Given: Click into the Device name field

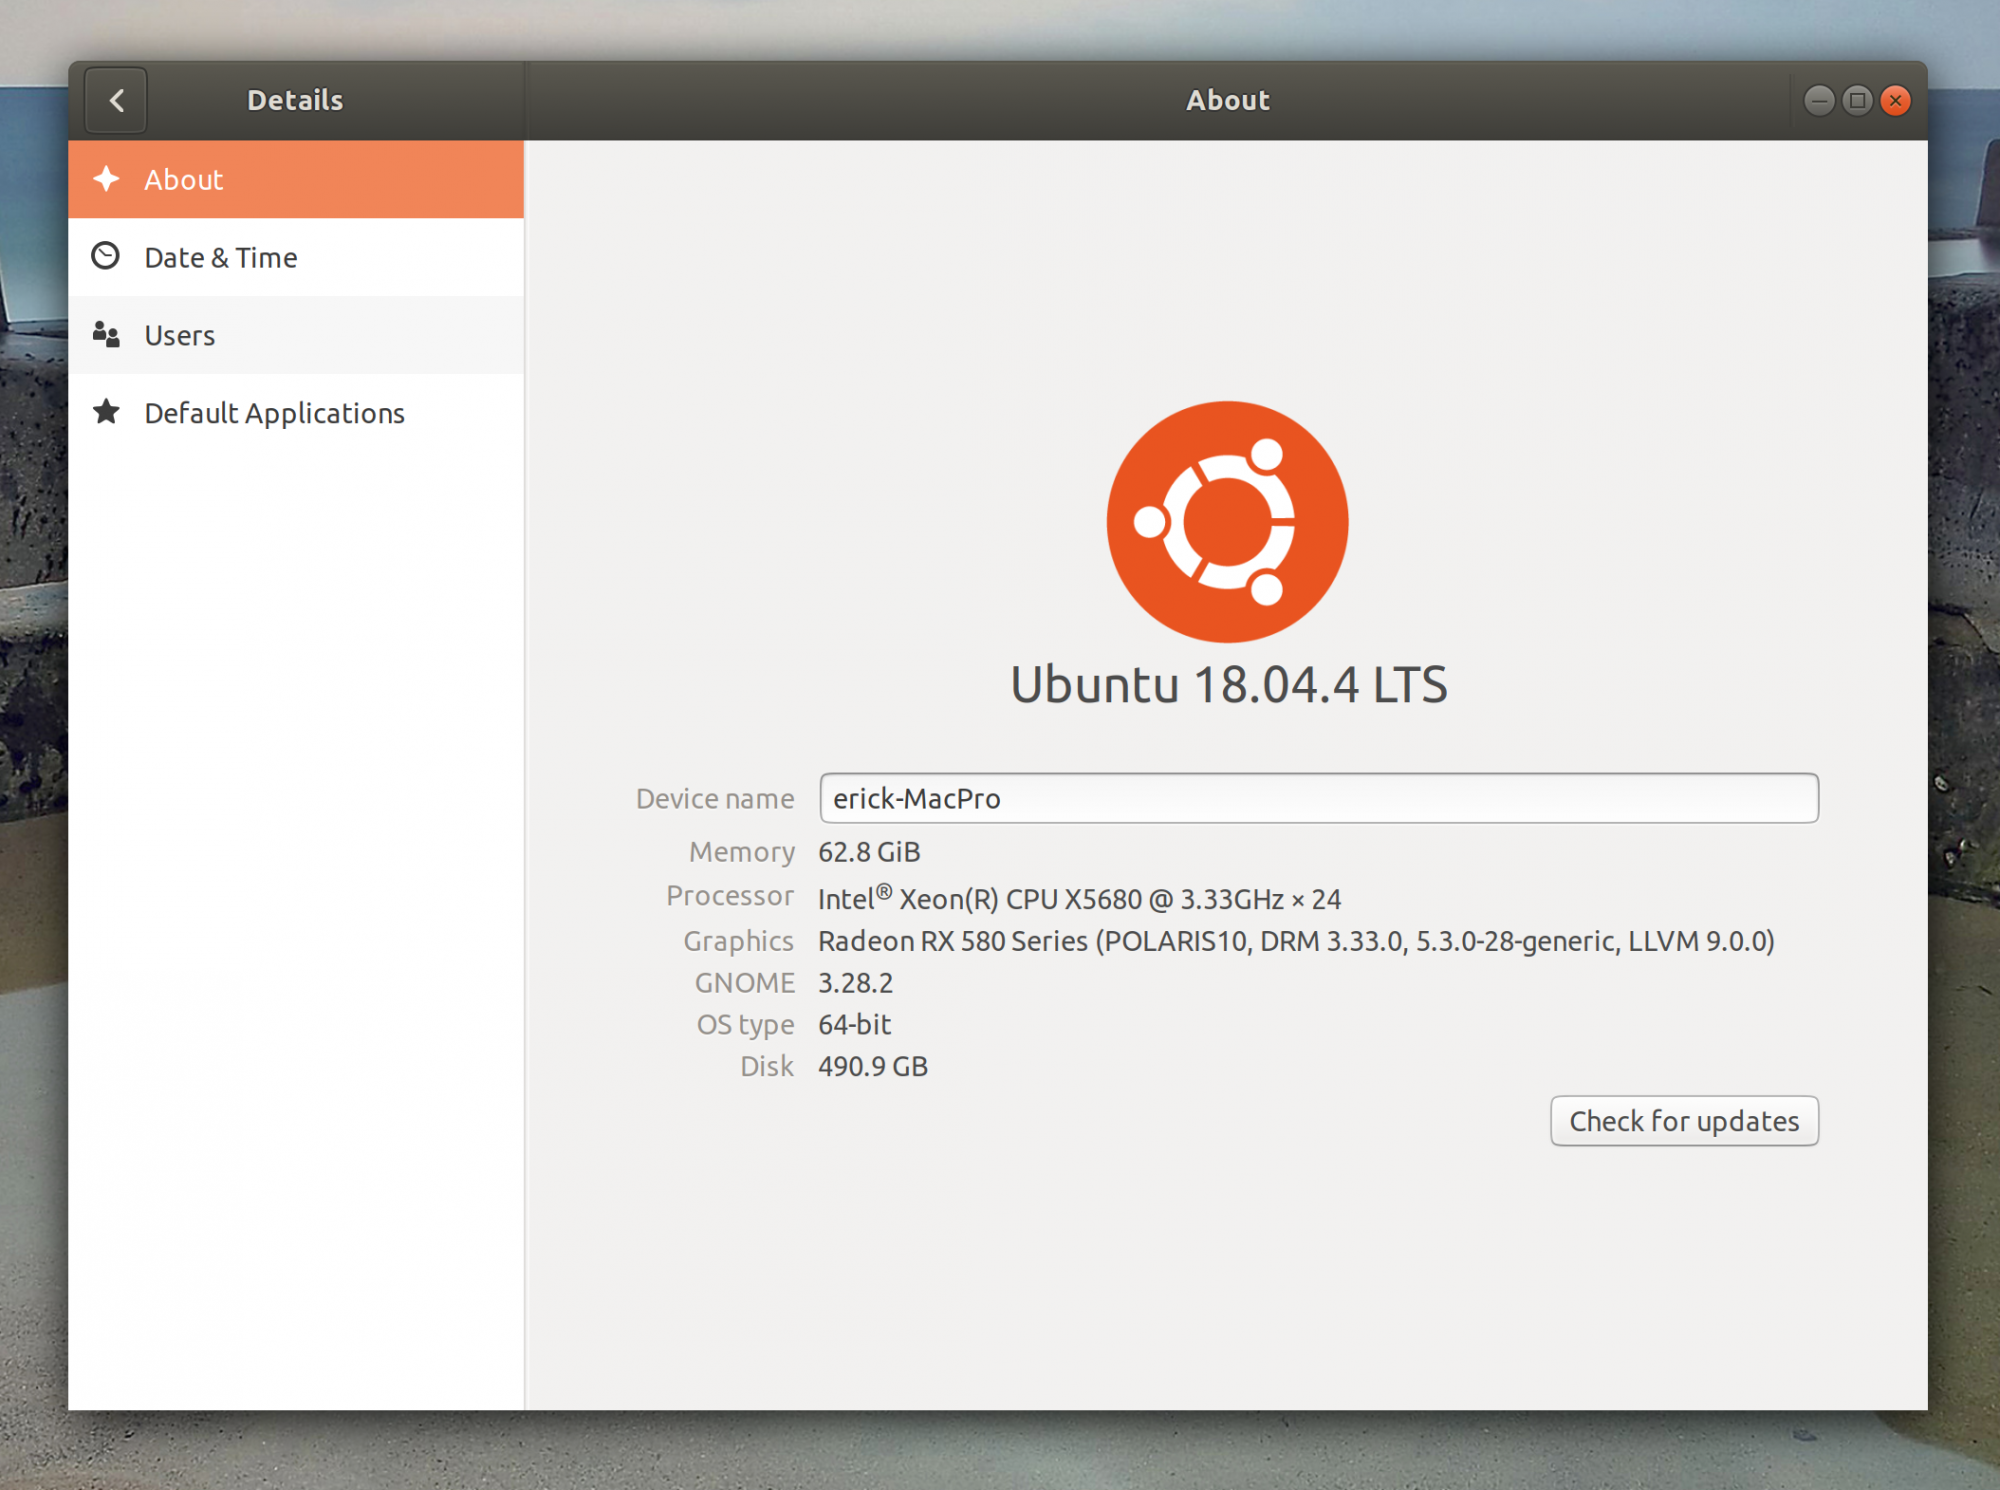Looking at the screenshot, I should 1318,798.
